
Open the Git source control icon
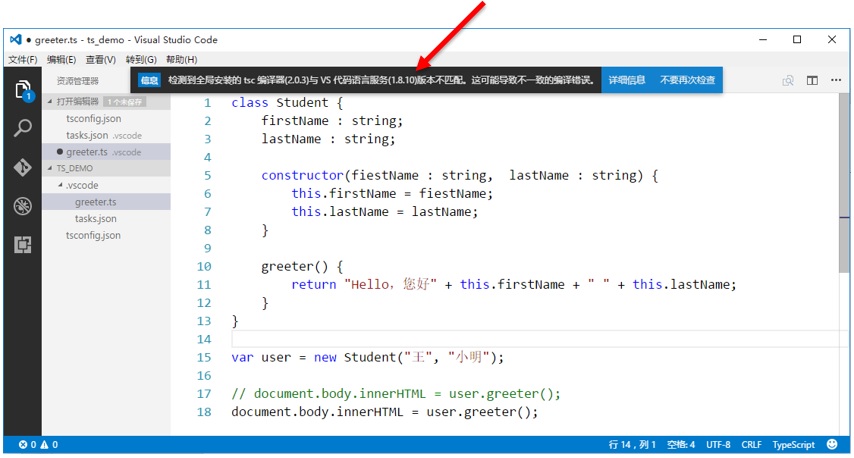click(x=22, y=167)
